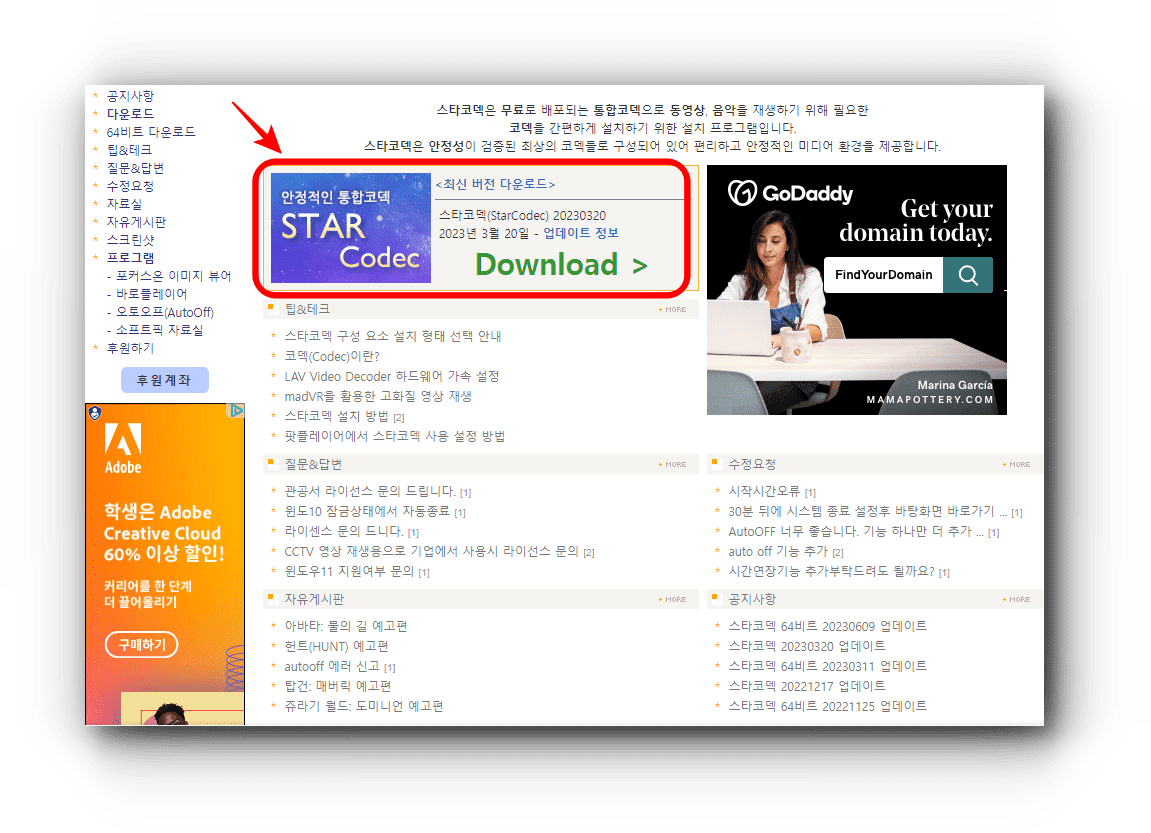Viewport: 1151px width, 833px height.
Task: Click MORE in the 수정요청 section header
Action: pos(1019,465)
